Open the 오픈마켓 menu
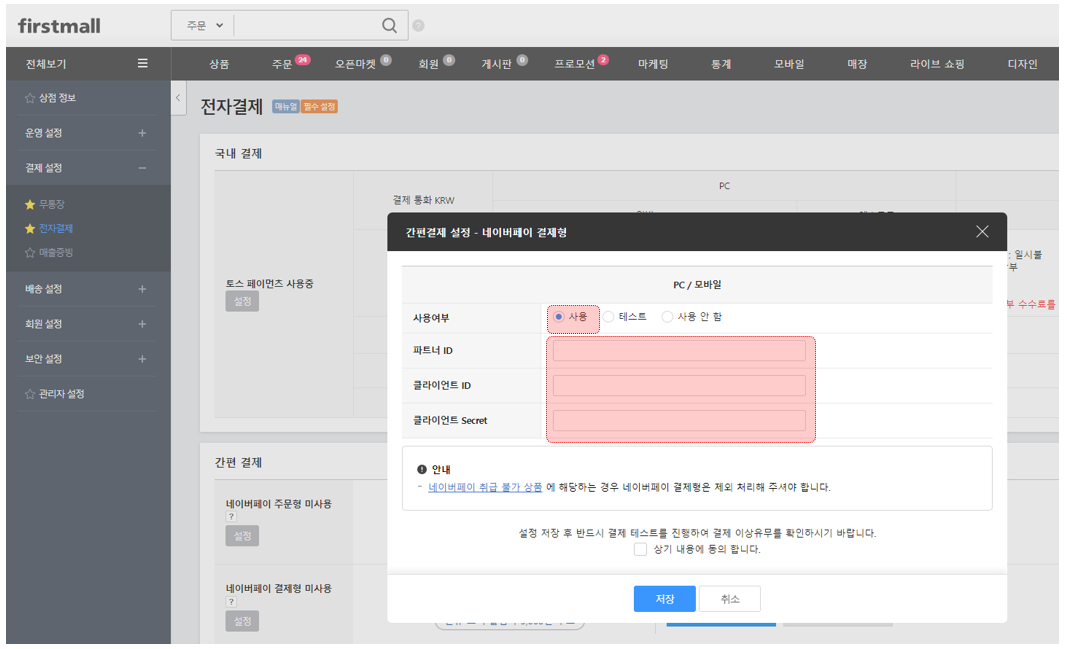The image size is (1067, 649). 355,64
